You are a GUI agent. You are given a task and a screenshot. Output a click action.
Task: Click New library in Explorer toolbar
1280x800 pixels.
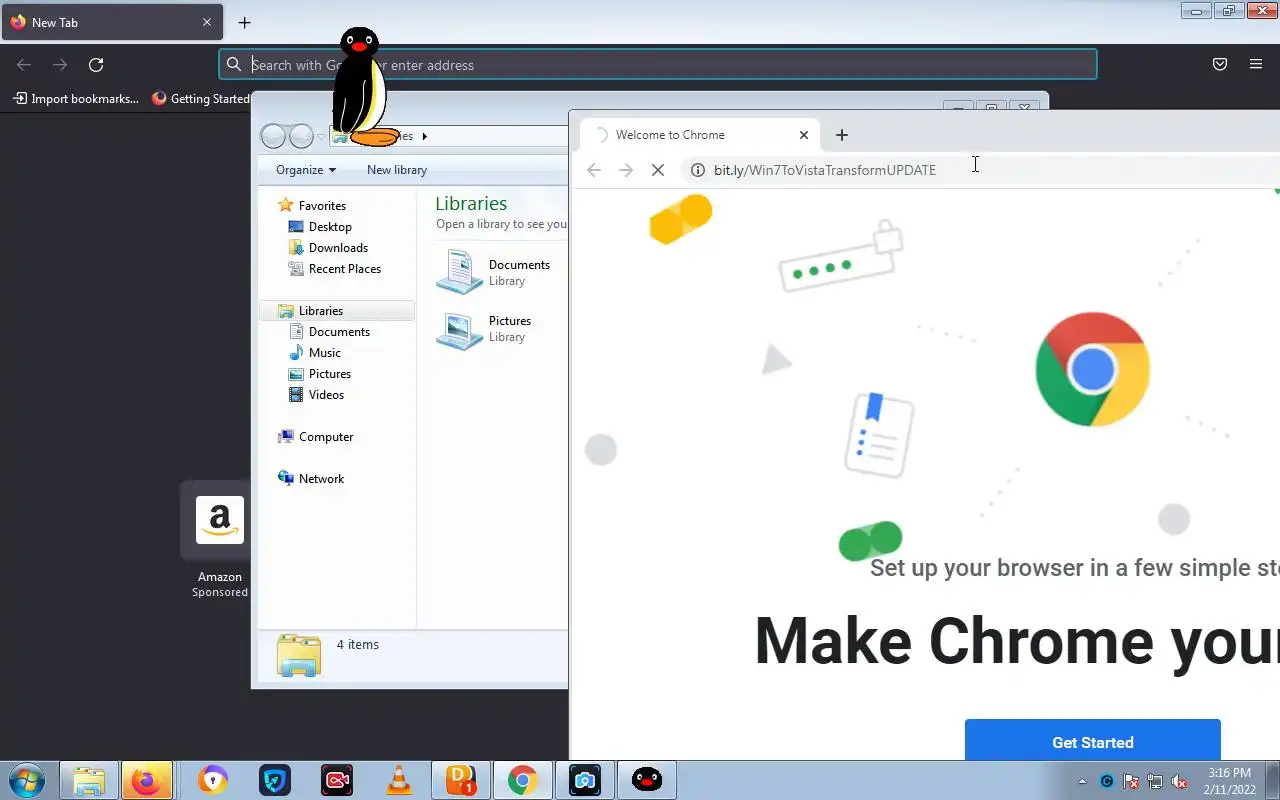pos(396,170)
